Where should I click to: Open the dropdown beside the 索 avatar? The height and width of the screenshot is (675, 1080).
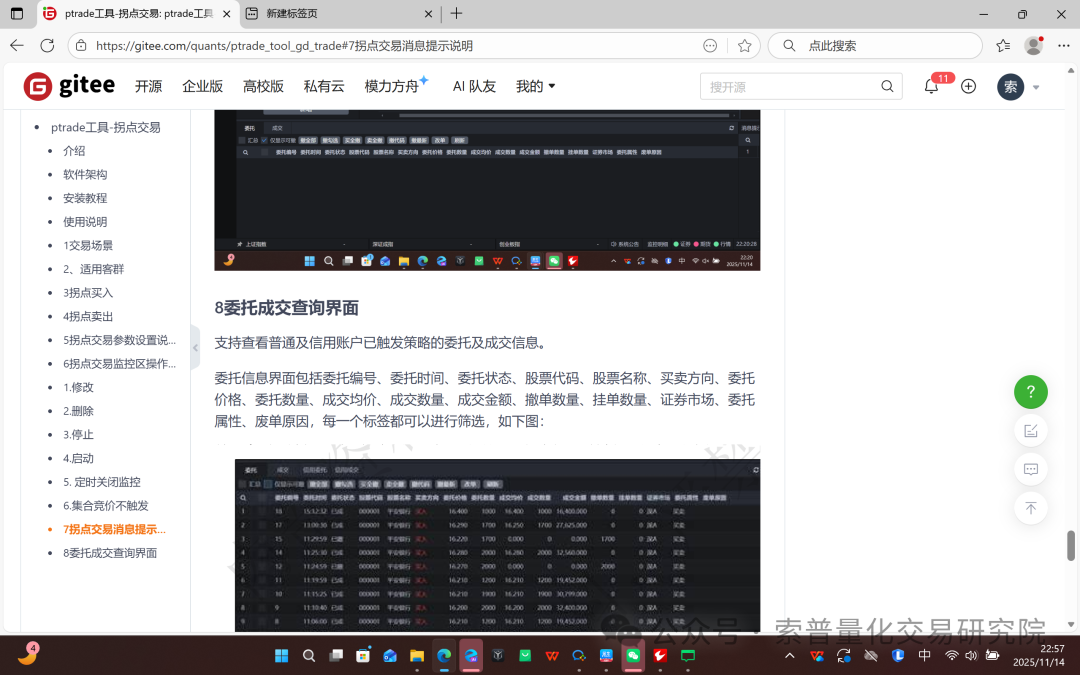1035,87
